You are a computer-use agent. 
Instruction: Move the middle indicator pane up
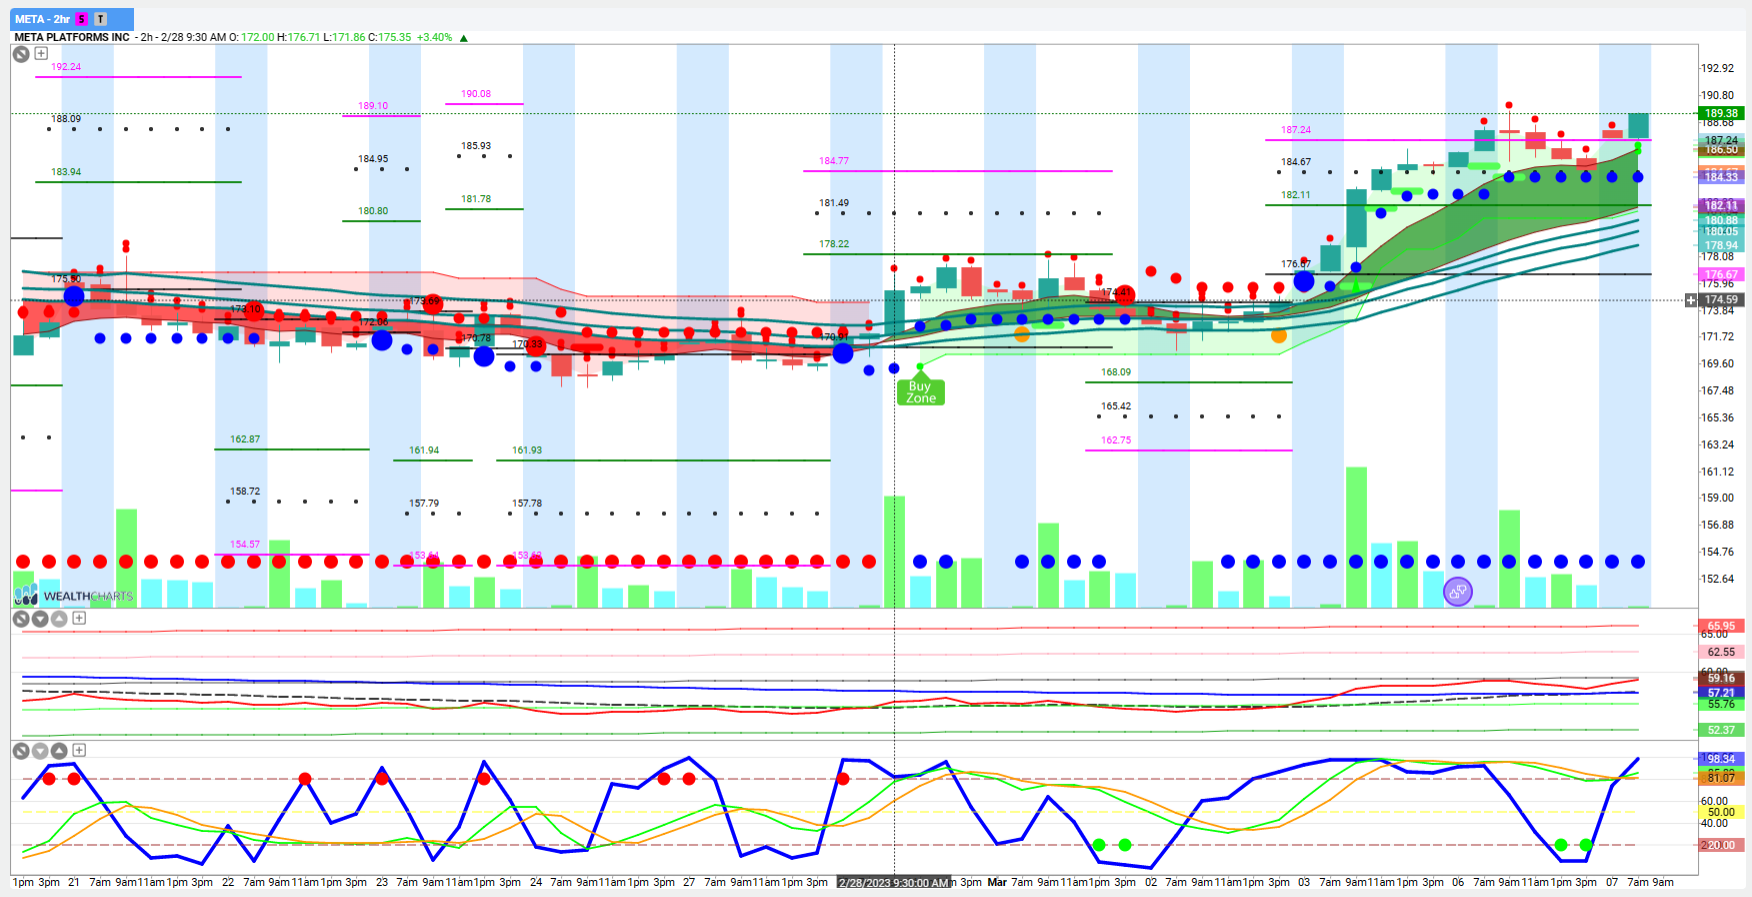59,619
